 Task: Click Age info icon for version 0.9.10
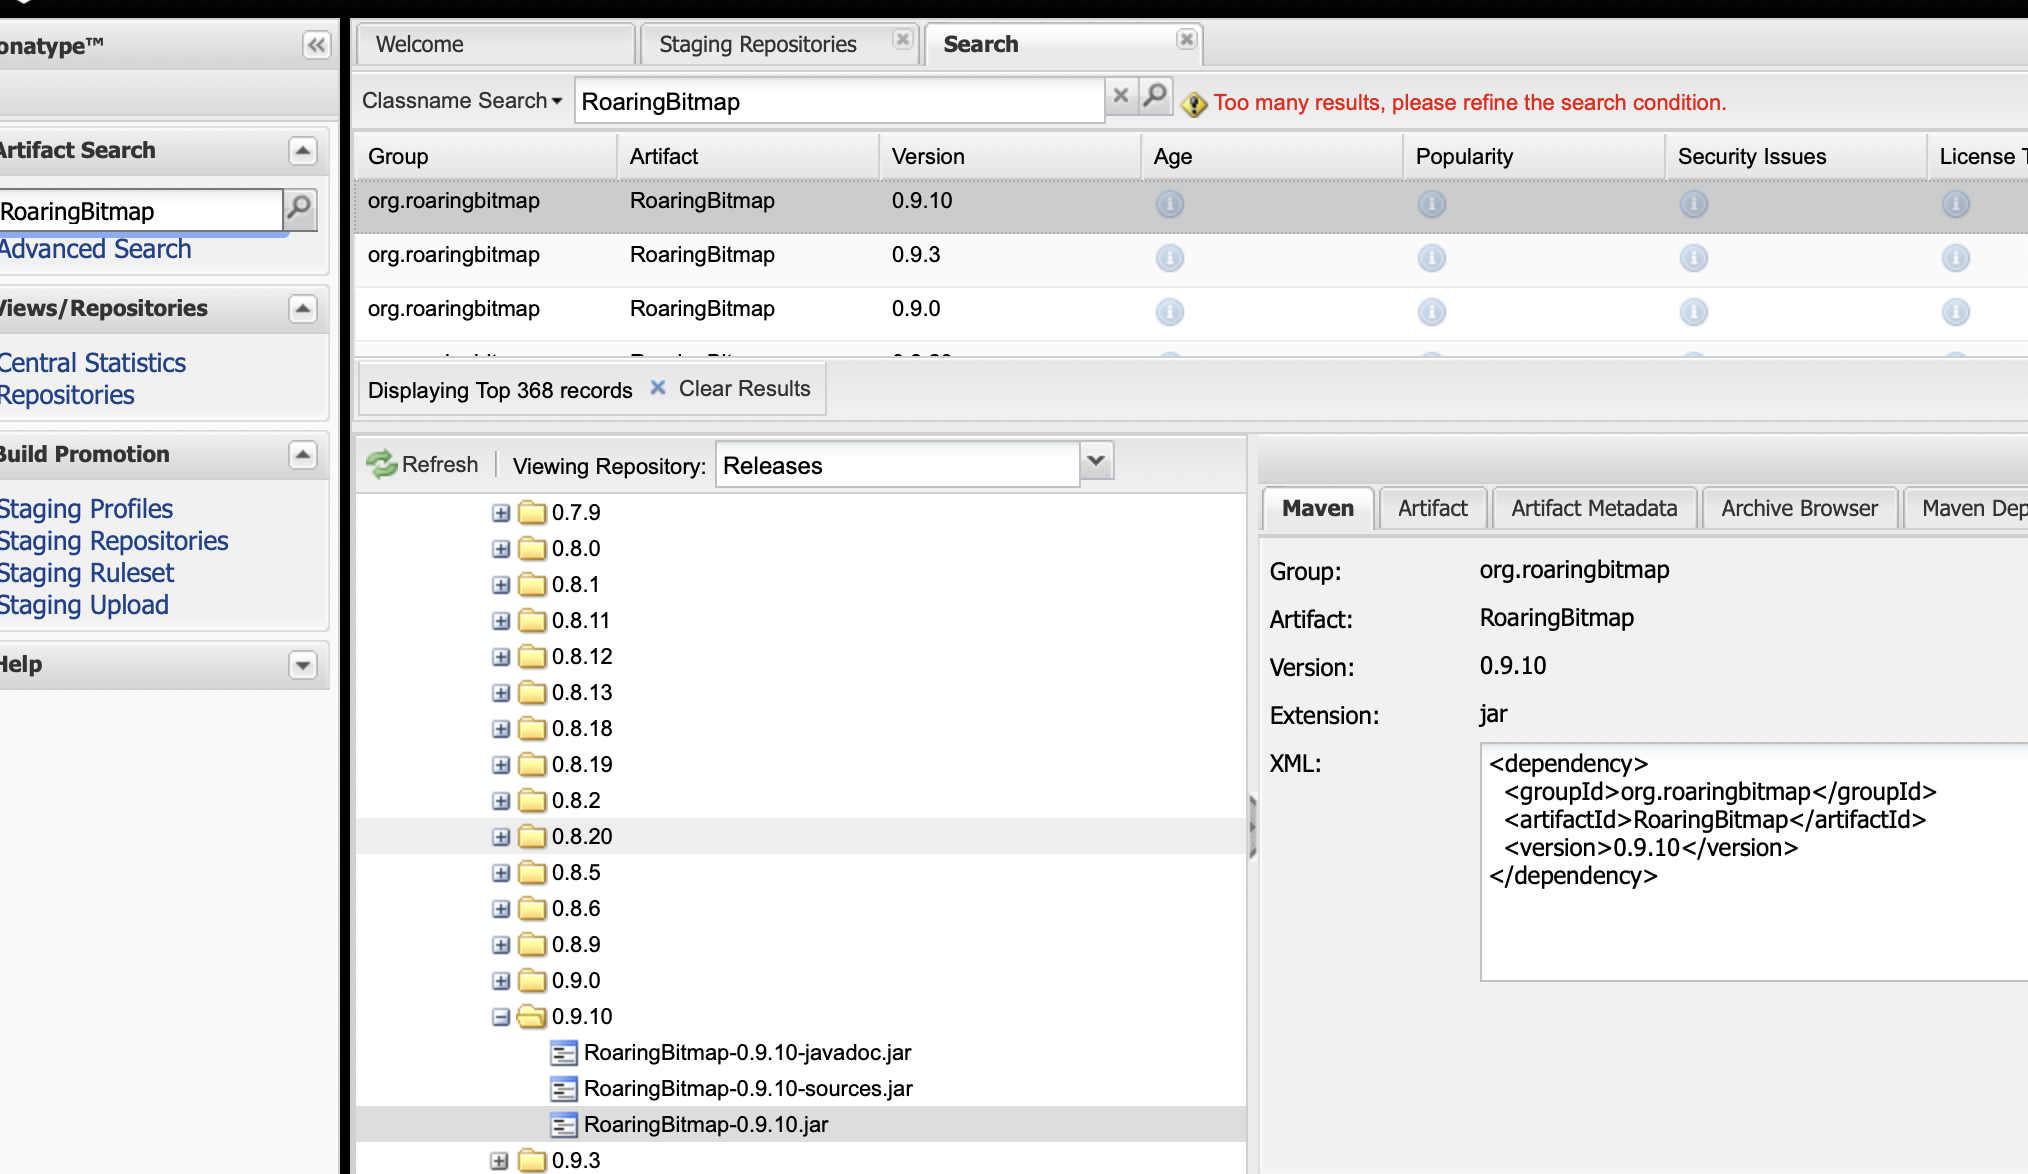click(1169, 205)
